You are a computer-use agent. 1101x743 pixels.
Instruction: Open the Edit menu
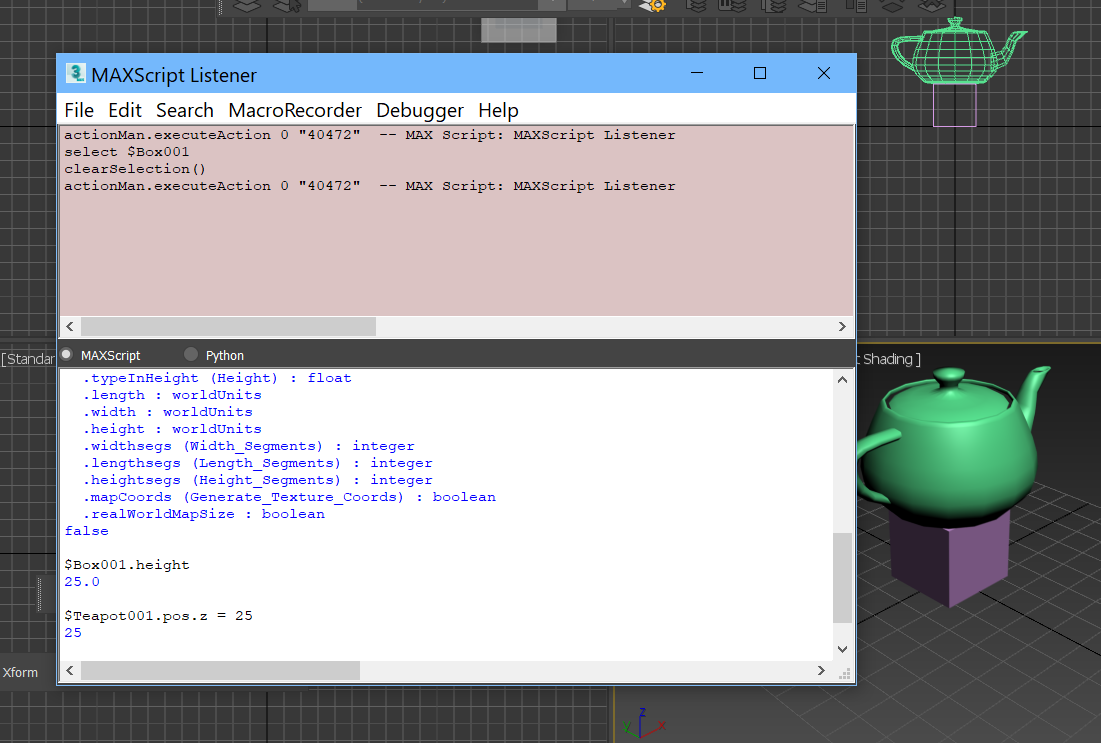click(125, 110)
